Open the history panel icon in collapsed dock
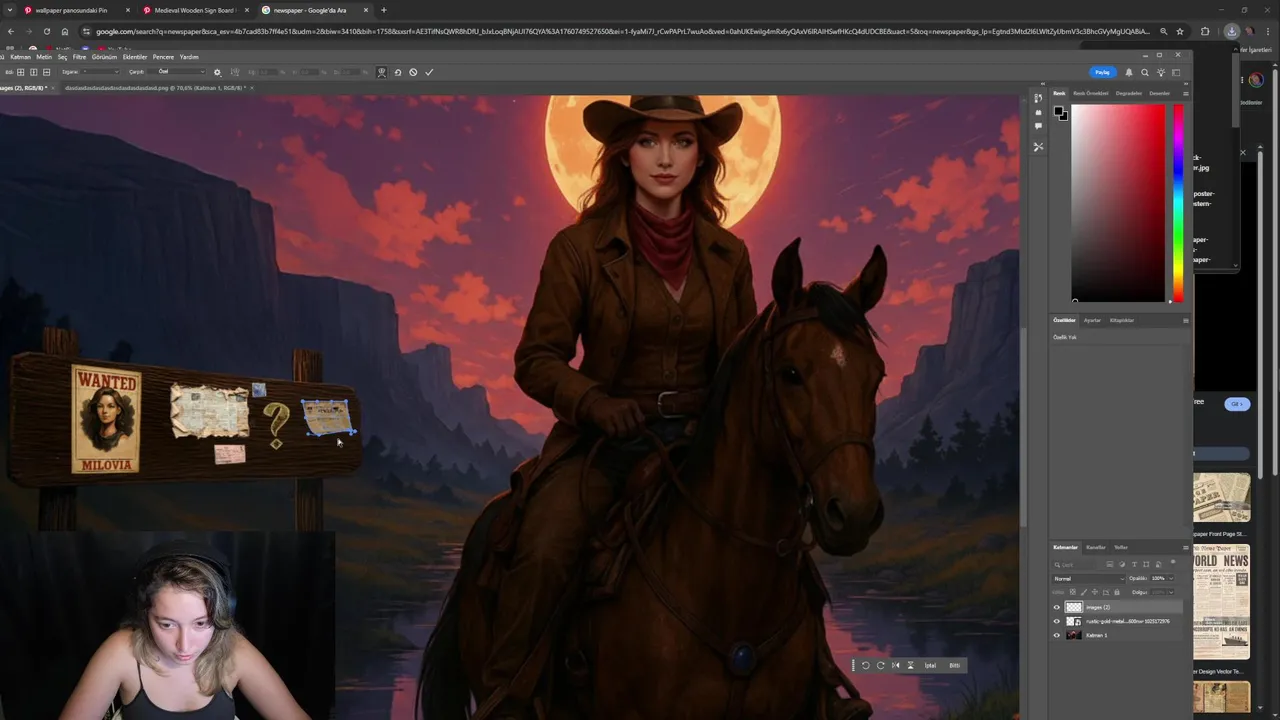Screen dimensions: 1280x720 [x=1038, y=98]
